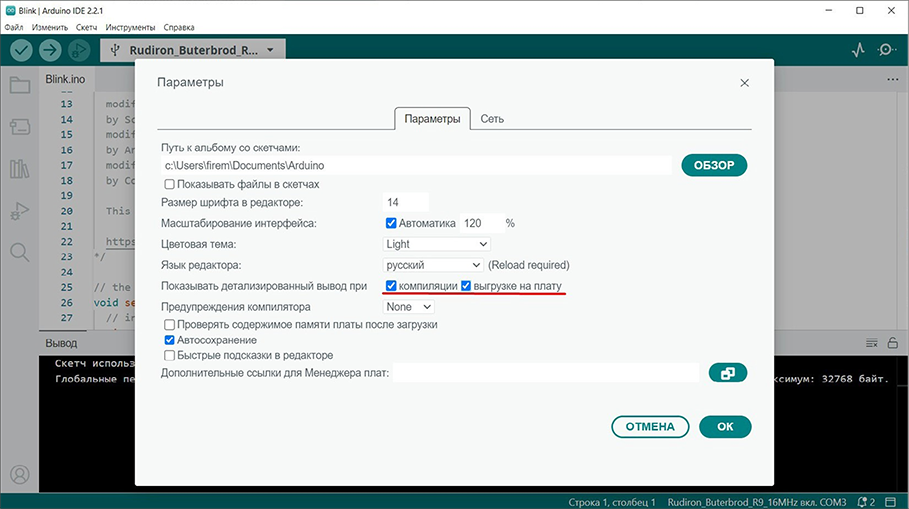
Task: Click the ОТМЕНА button
Action: (650, 427)
